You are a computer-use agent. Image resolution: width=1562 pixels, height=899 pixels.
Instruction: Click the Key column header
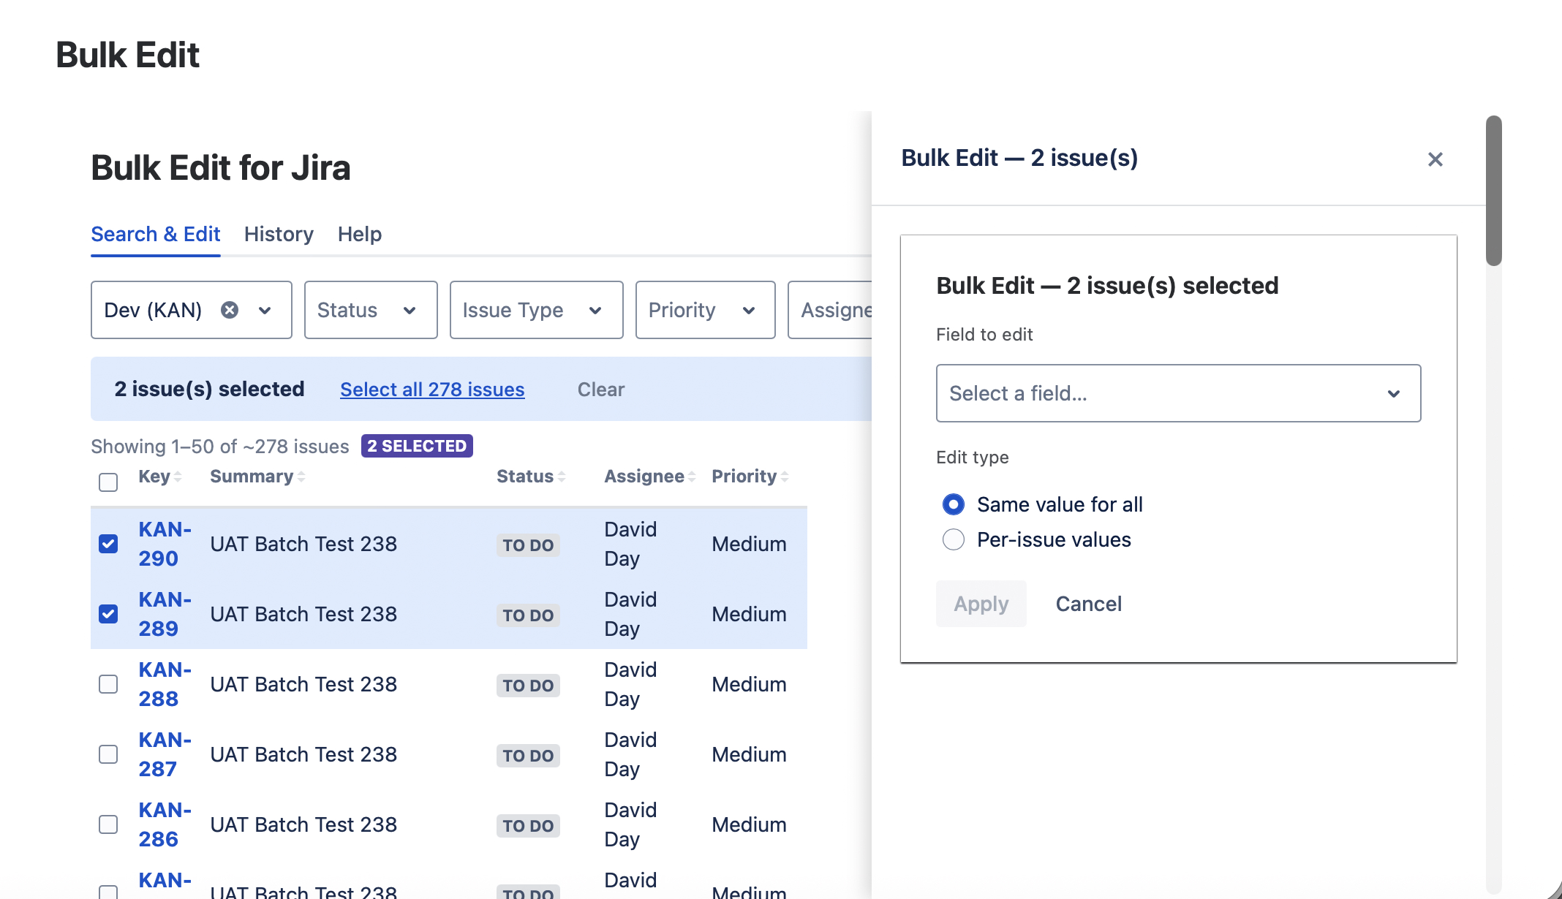(x=154, y=476)
